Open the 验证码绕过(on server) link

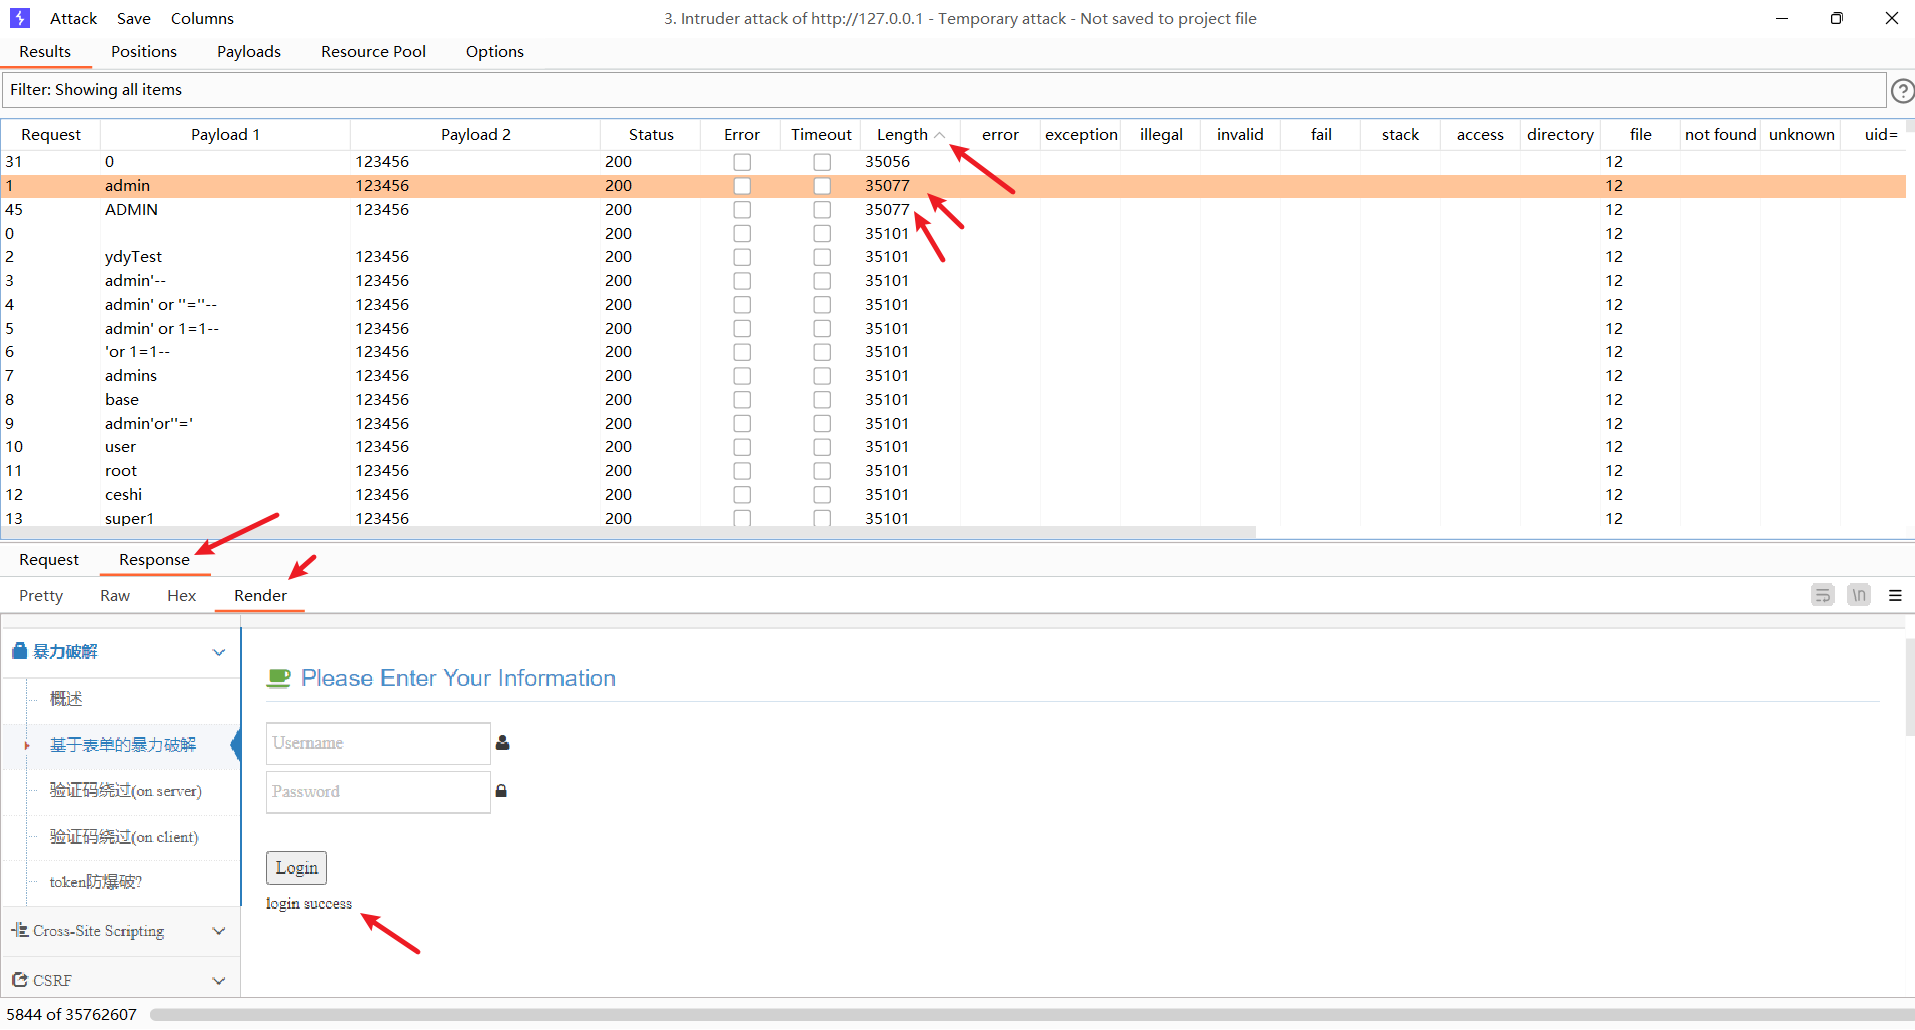click(x=126, y=791)
